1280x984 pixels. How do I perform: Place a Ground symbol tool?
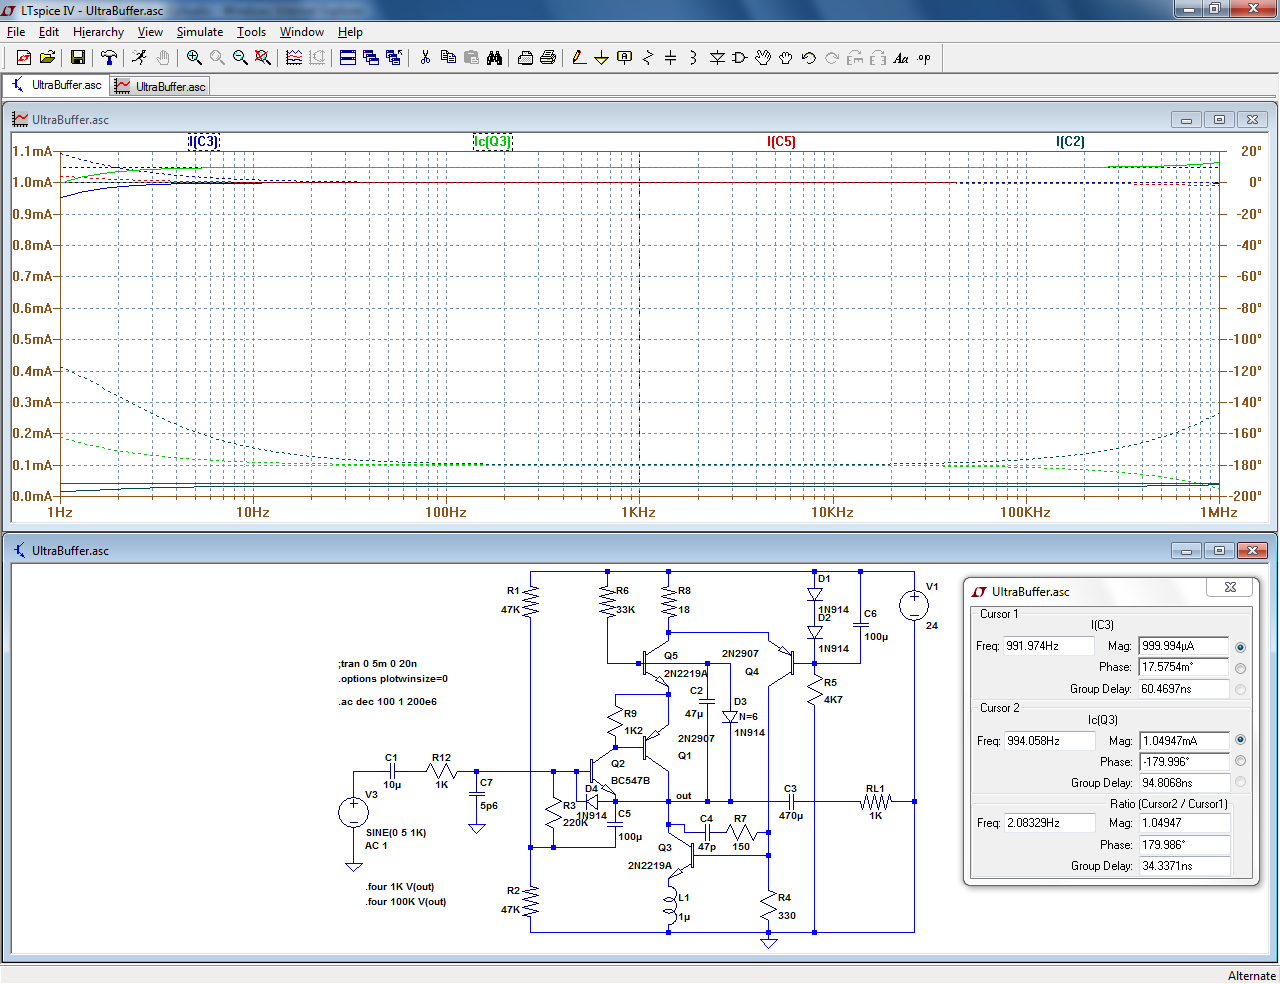coord(602,58)
